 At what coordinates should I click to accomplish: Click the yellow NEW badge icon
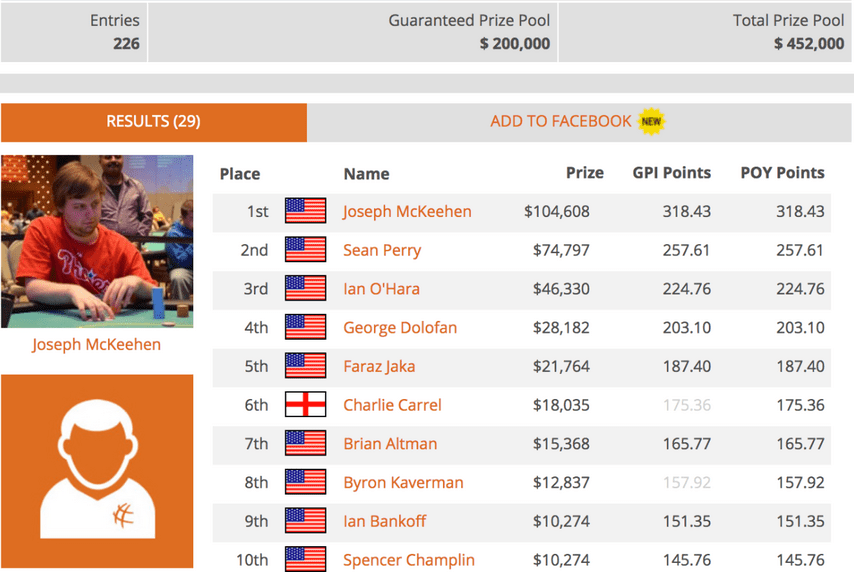[x=651, y=121]
